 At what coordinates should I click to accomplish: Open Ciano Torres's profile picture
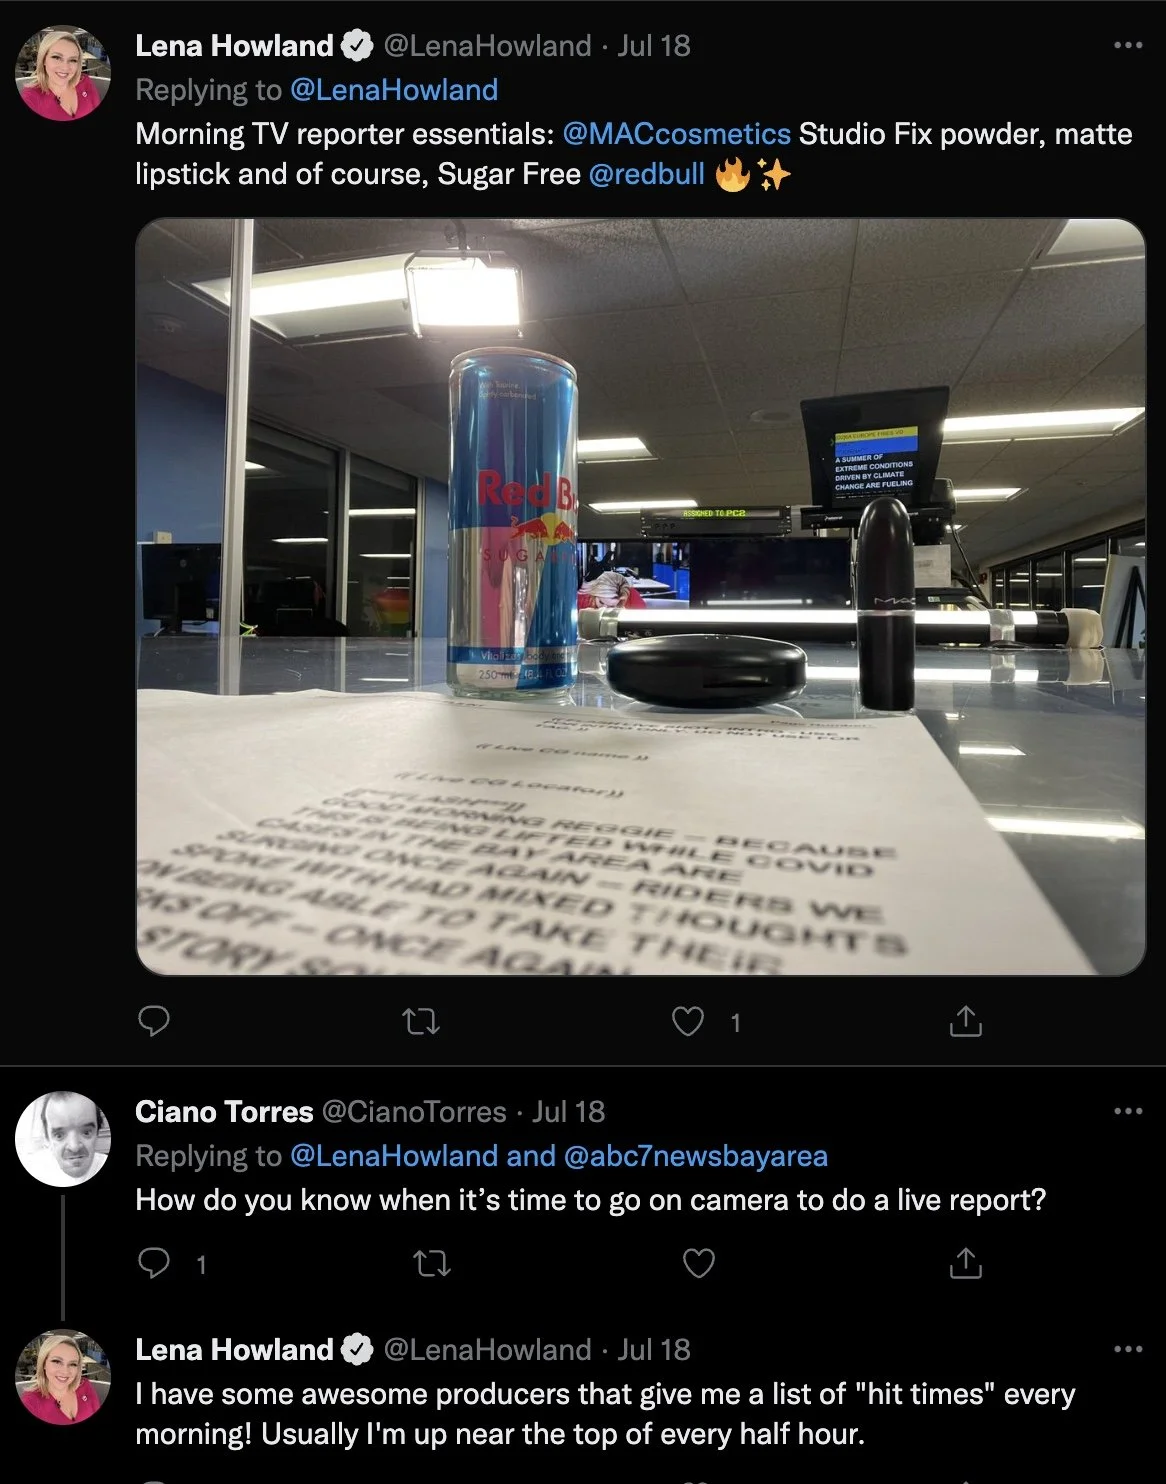tap(63, 1139)
